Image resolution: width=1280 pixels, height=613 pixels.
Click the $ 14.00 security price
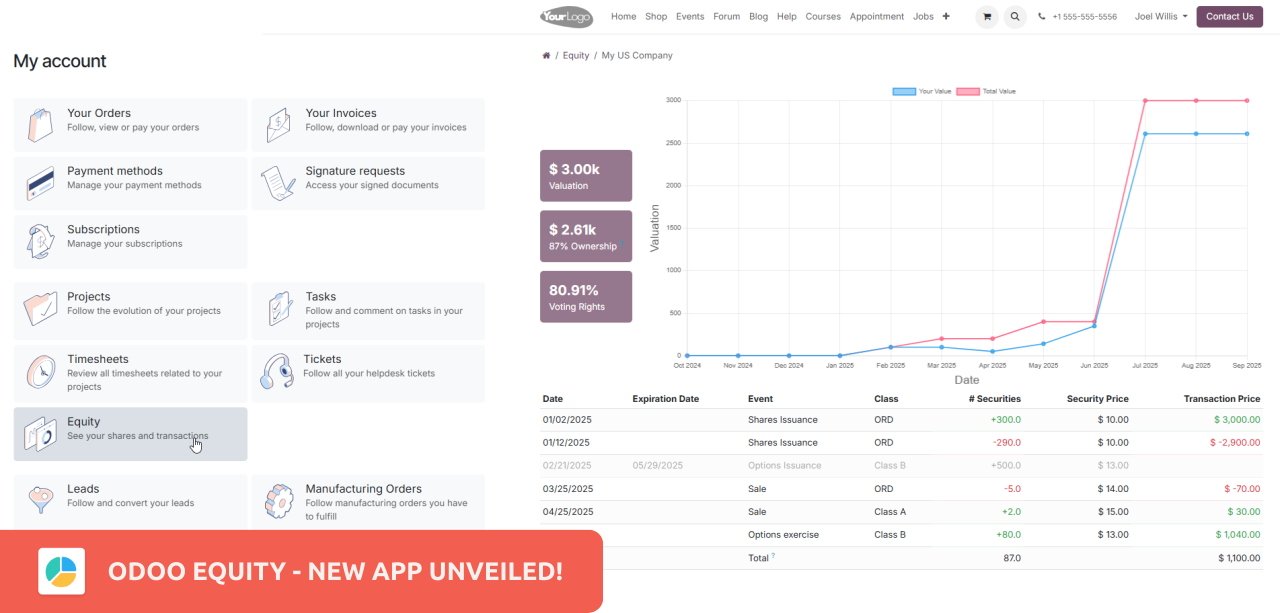[x=1112, y=489]
